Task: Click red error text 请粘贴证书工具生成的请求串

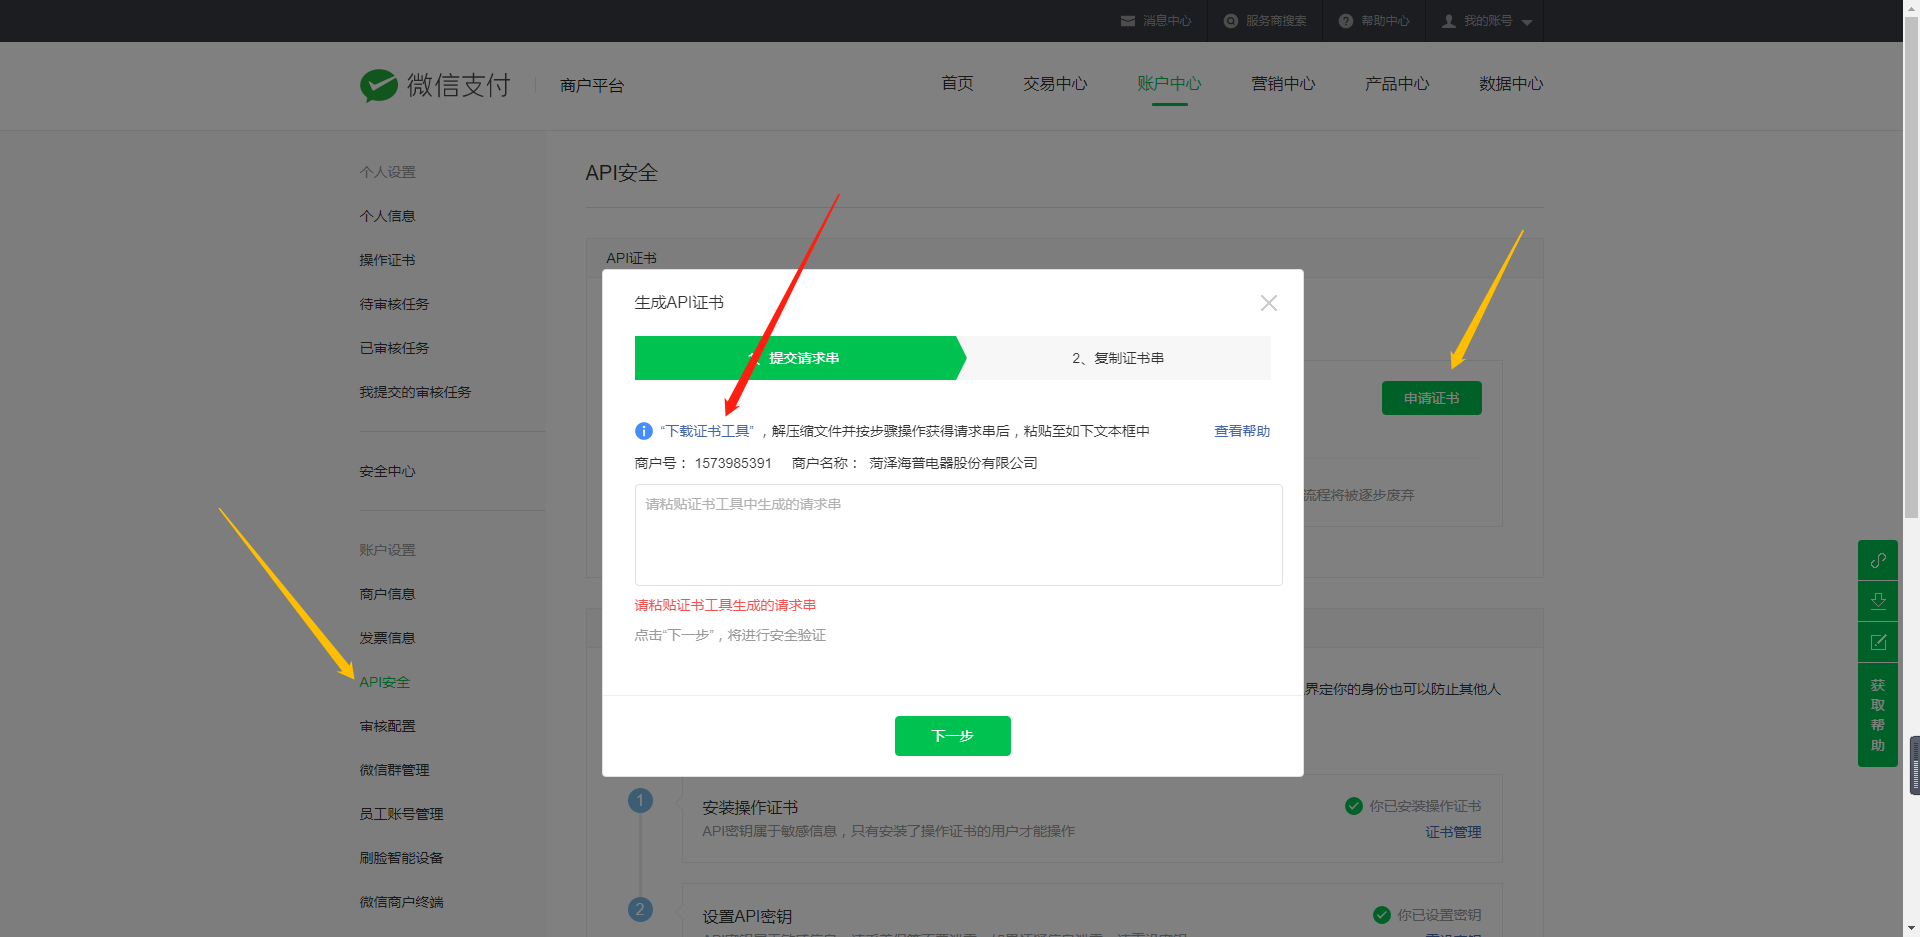Action: tap(725, 605)
